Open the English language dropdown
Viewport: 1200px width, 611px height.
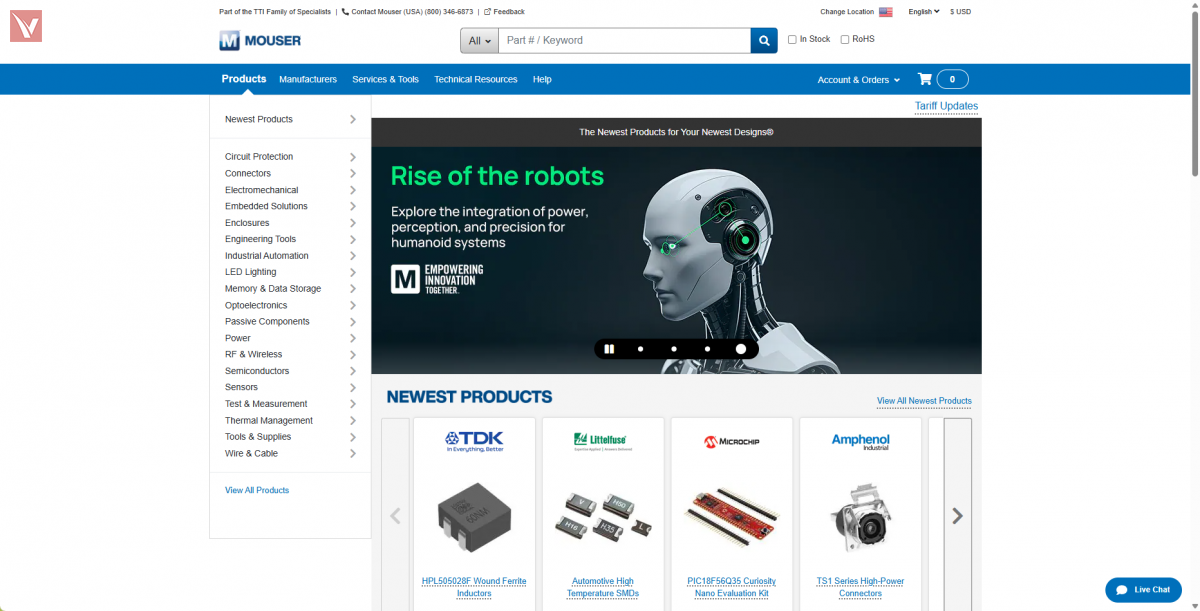924,12
